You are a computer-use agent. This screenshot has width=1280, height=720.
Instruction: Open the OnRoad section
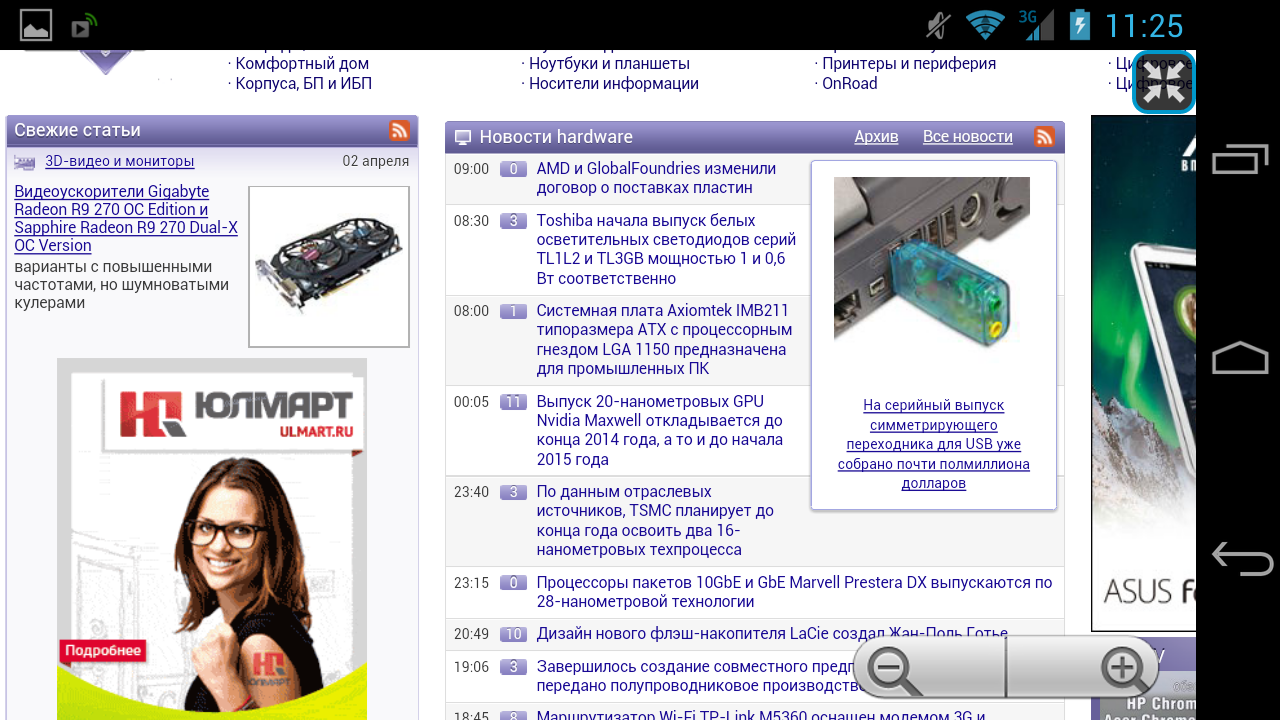(x=849, y=83)
